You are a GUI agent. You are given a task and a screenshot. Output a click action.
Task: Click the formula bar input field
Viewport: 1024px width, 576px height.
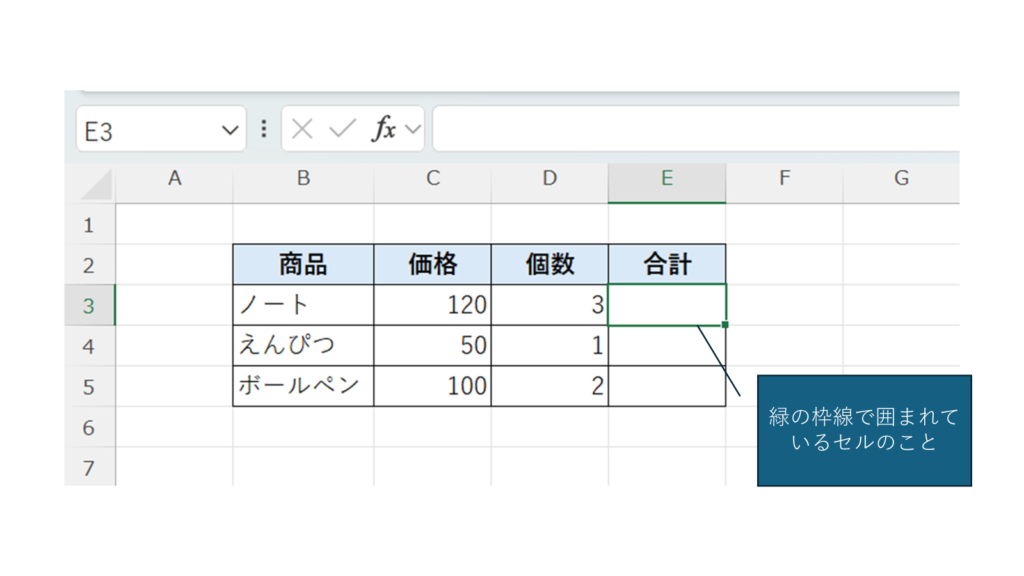pyautogui.click(x=690, y=130)
